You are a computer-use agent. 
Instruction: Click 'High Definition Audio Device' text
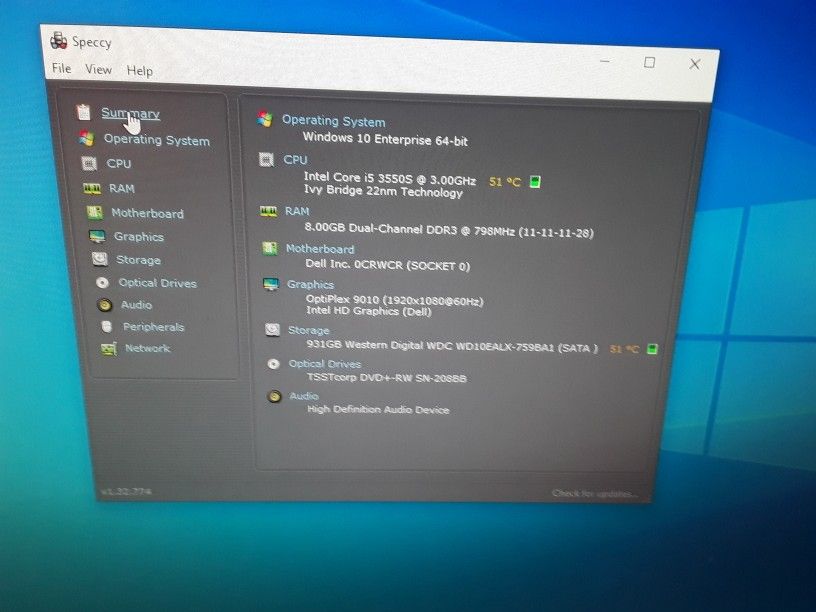click(x=378, y=410)
